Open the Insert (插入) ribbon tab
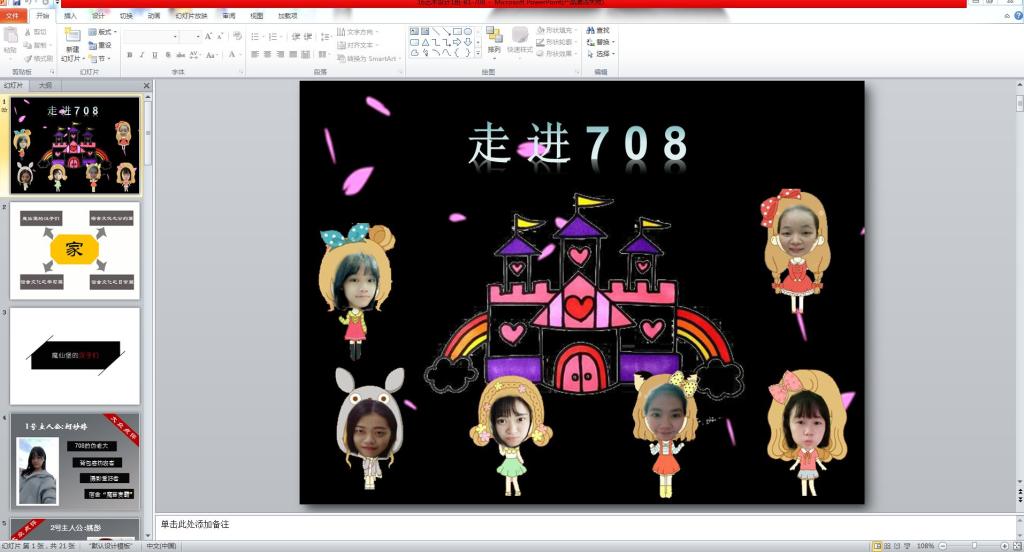This screenshot has width=1024, height=552. click(x=70, y=16)
